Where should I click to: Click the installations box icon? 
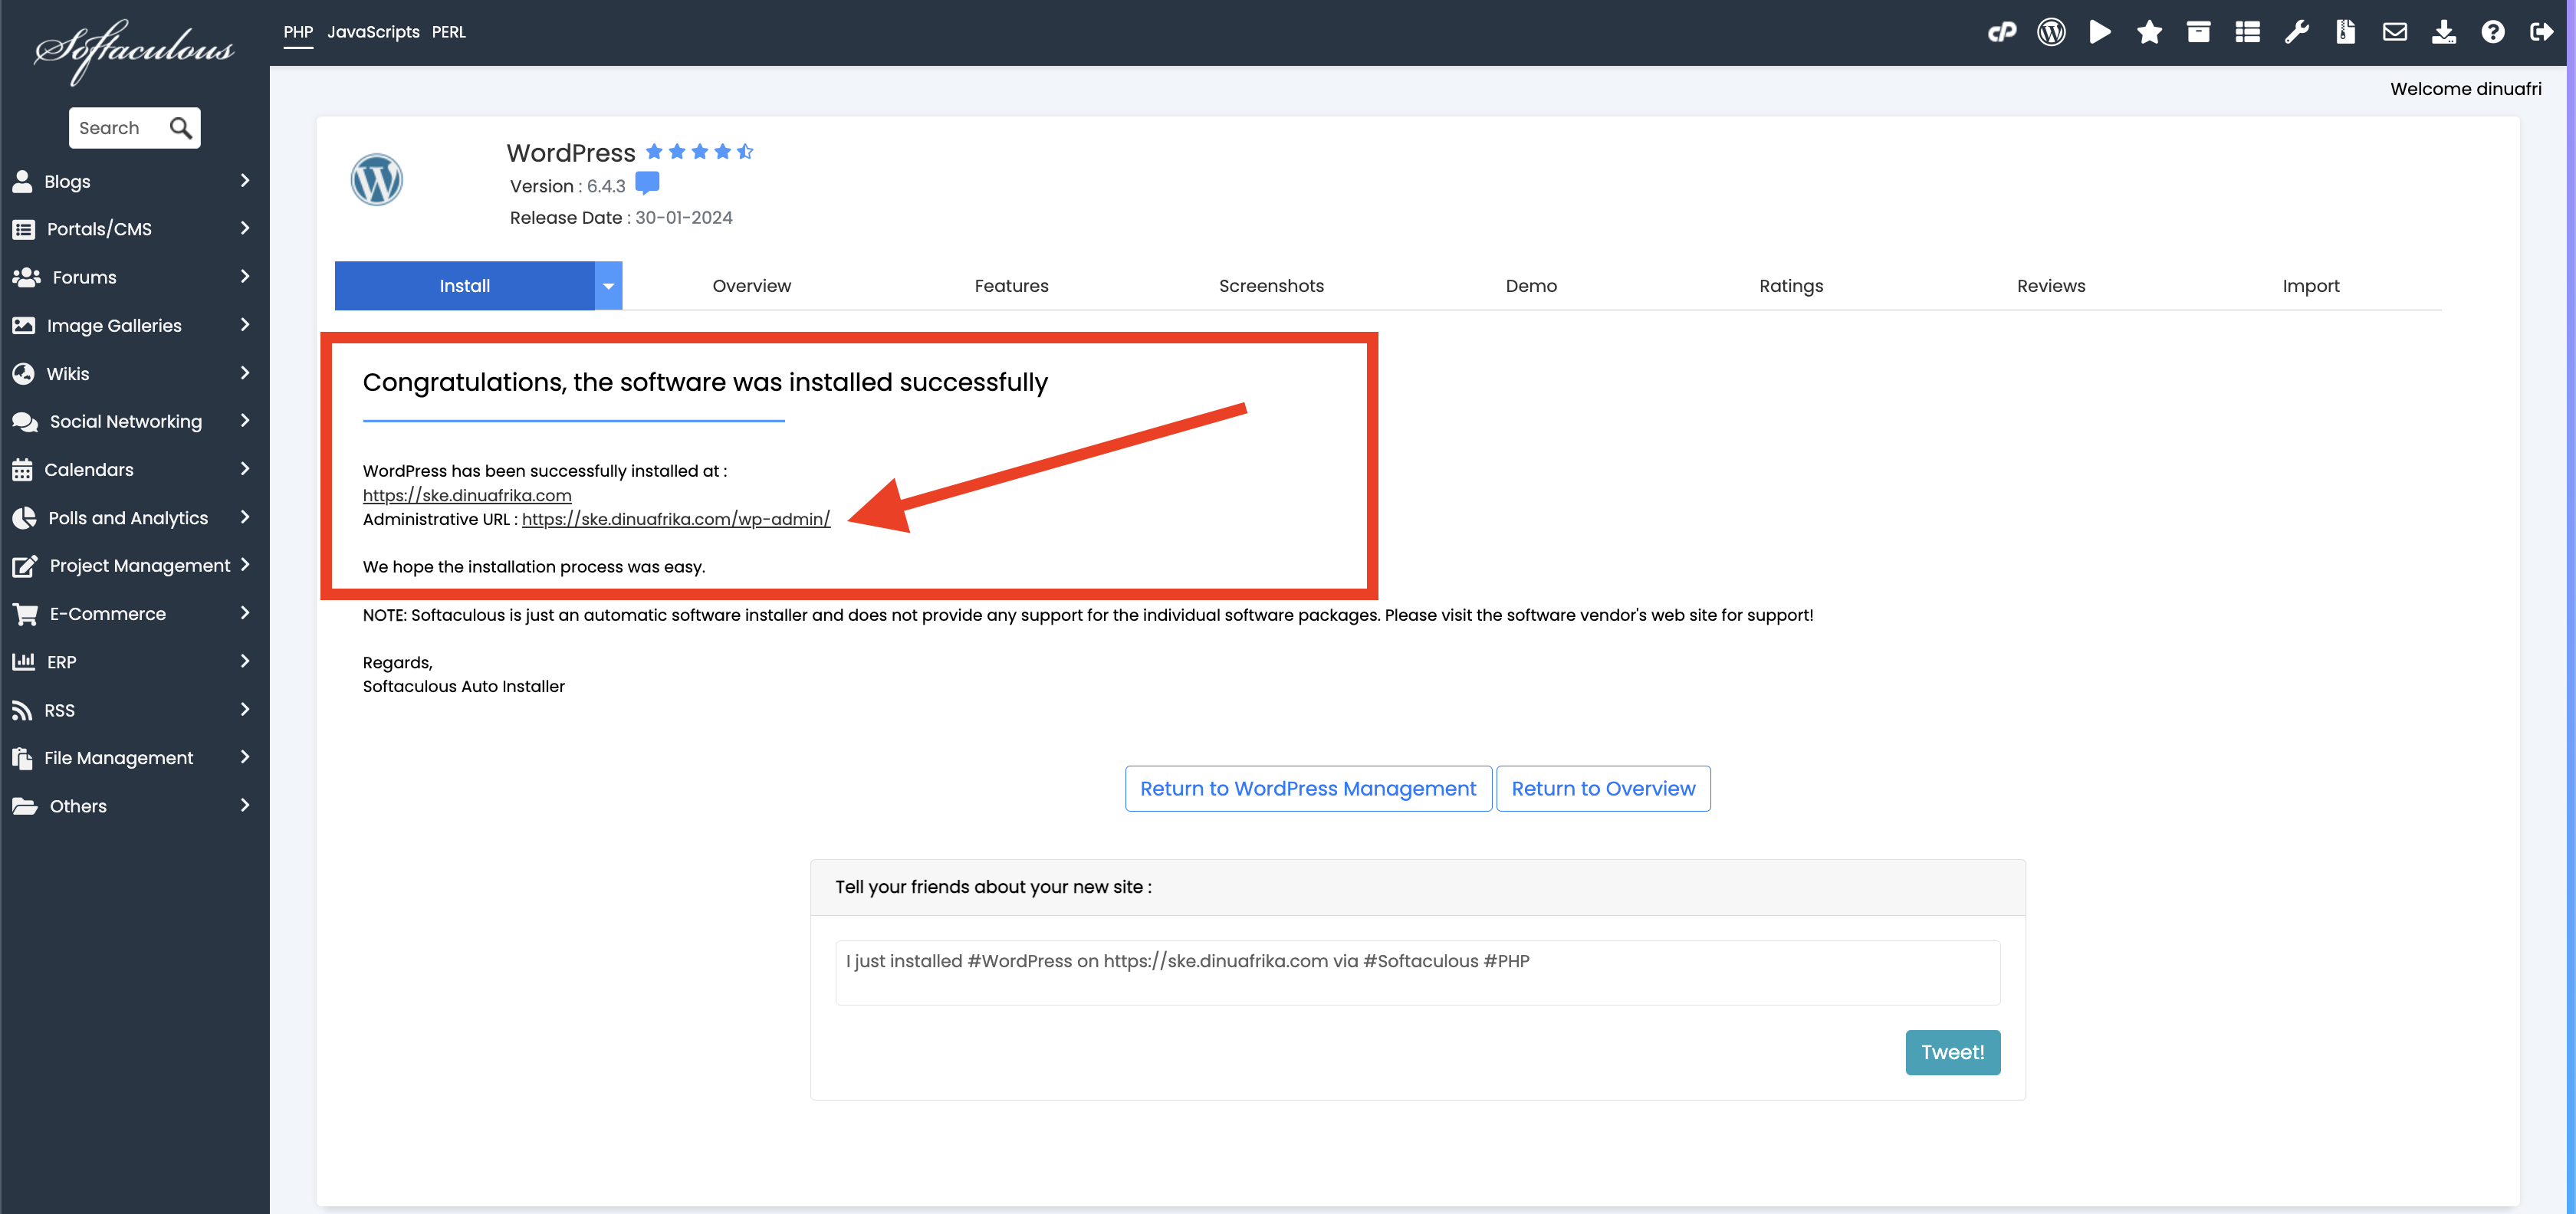tap(2198, 32)
